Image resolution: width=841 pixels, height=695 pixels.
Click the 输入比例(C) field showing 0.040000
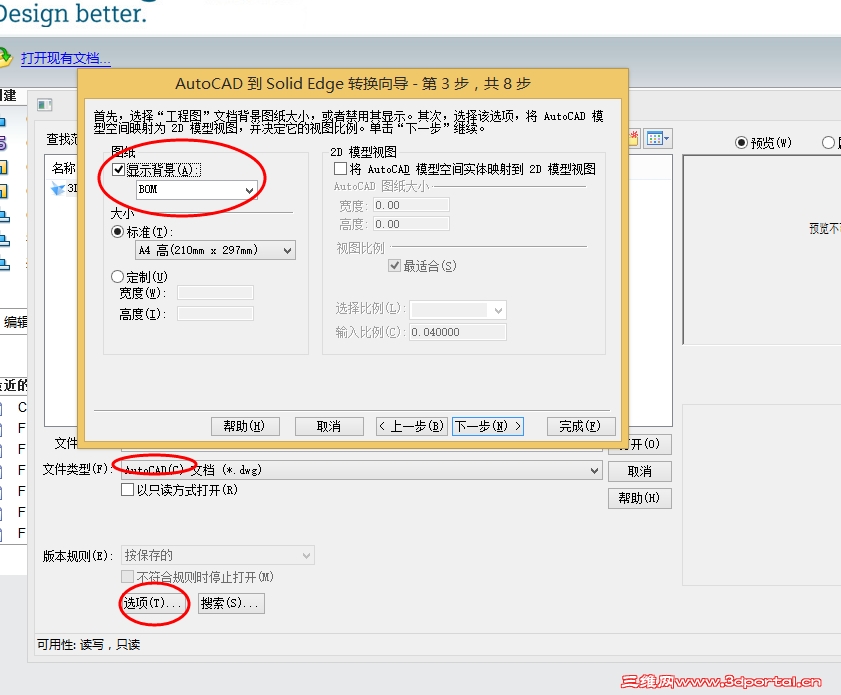458,332
